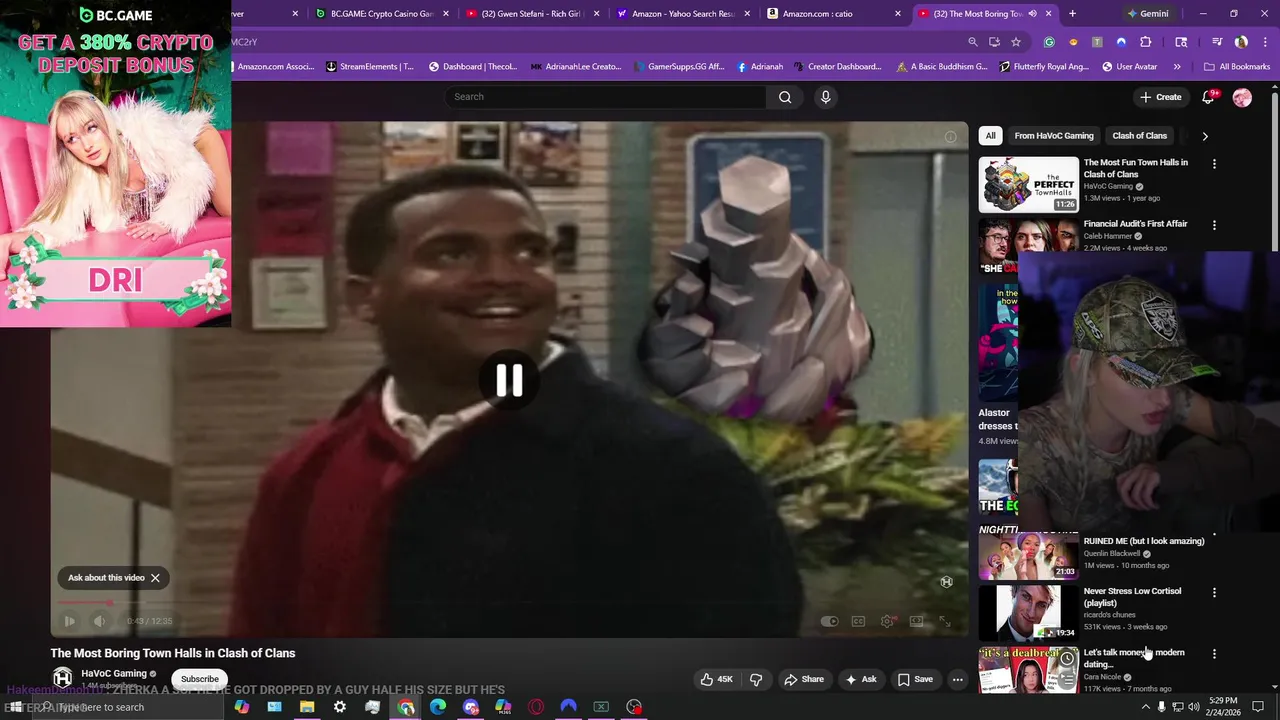This screenshot has width=1280, height=720.
Task: Open YouTube notifications bell
Action: click(x=1209, y=97)
